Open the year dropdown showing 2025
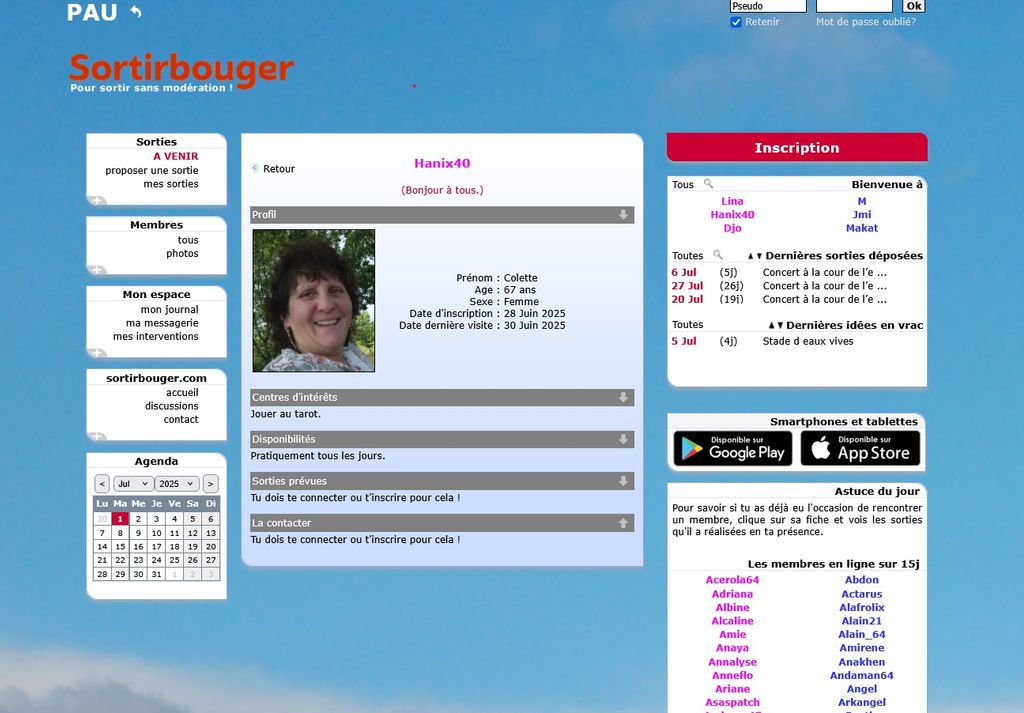Screen dimensions: 1024x713 (x=176, y=484)
